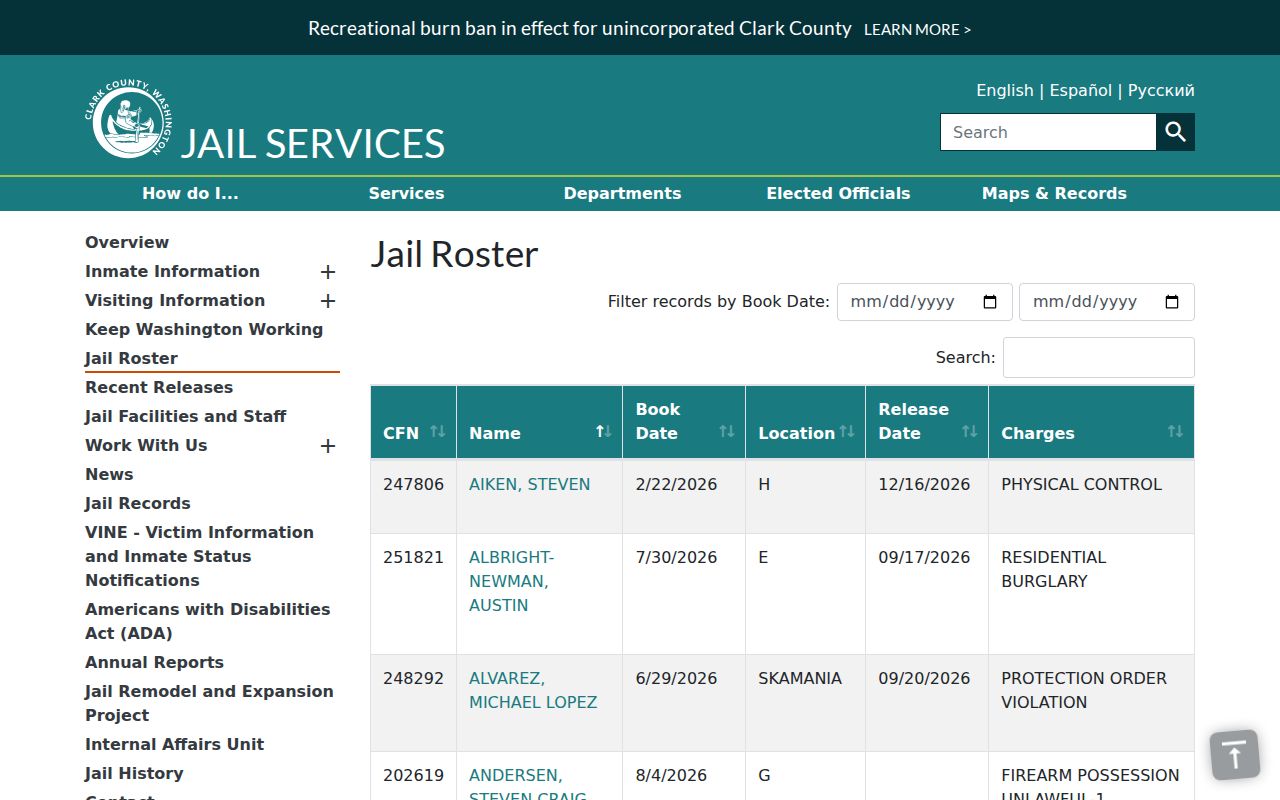Open Jail Facilities and Staff page
The width and height of the screenshot is (1280, 800).
coord(185,416)
